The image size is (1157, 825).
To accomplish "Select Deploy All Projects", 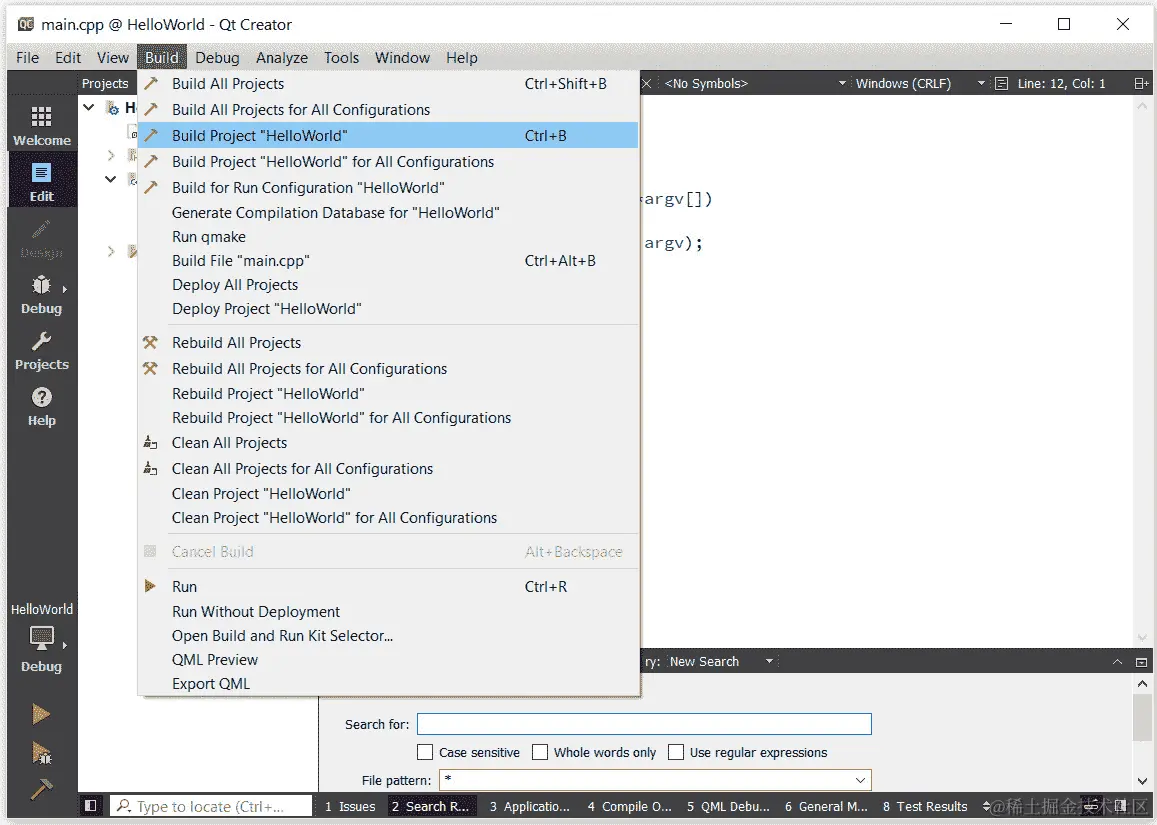I will 388,285.
